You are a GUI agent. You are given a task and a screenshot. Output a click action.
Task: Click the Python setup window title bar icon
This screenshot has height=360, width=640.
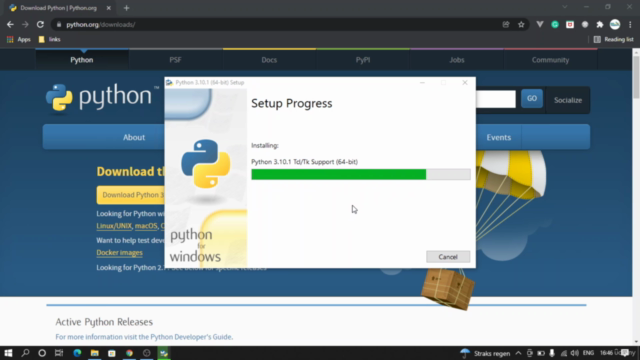click(x=169, y=82)
